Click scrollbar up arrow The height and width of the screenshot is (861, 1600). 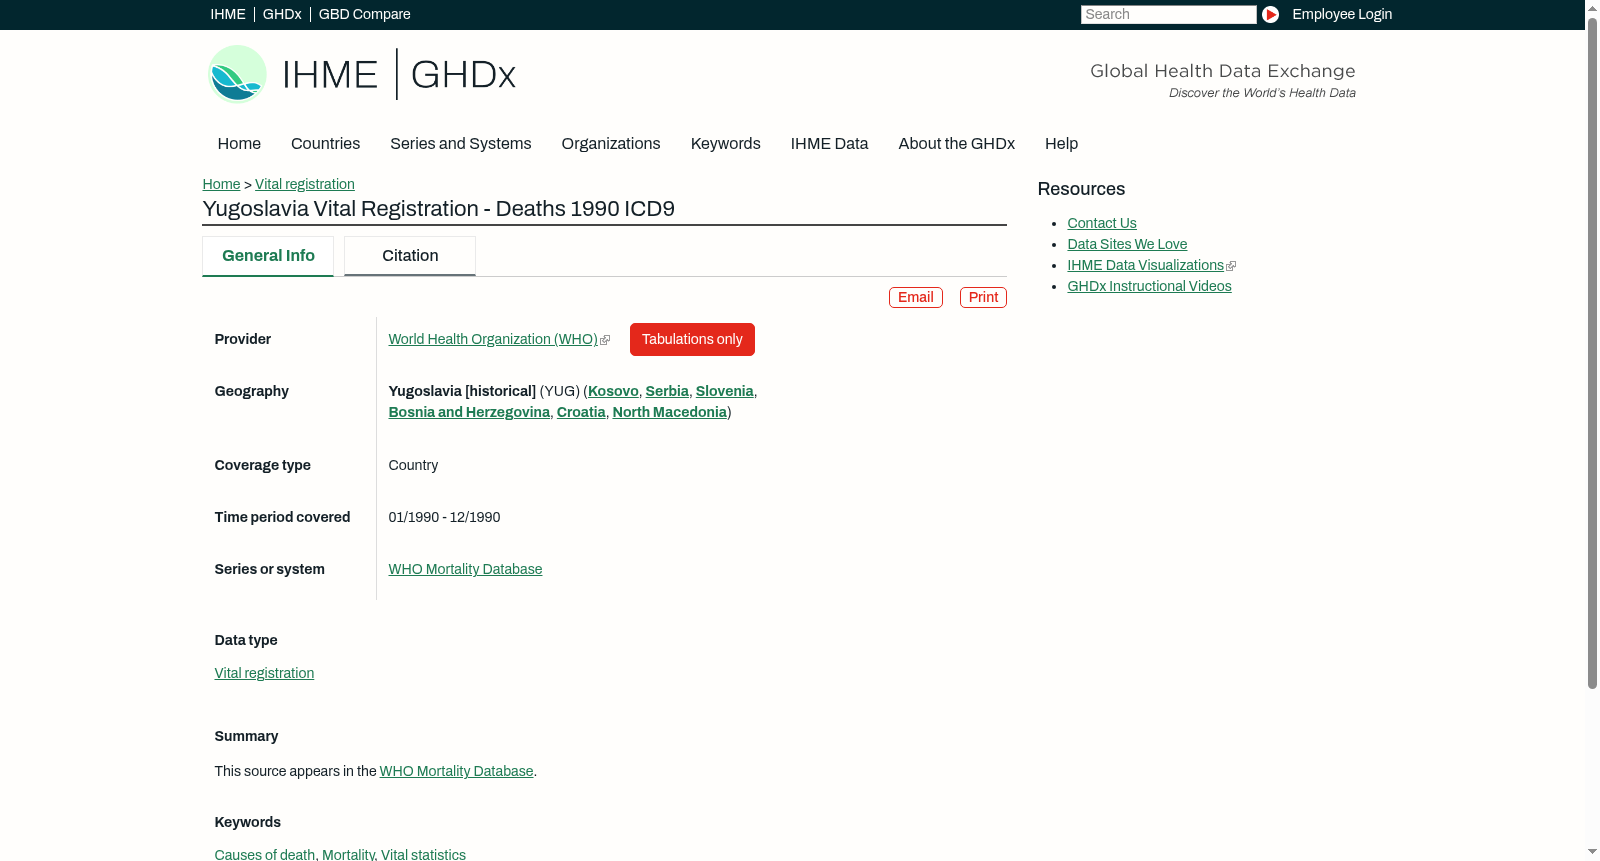1592,7
